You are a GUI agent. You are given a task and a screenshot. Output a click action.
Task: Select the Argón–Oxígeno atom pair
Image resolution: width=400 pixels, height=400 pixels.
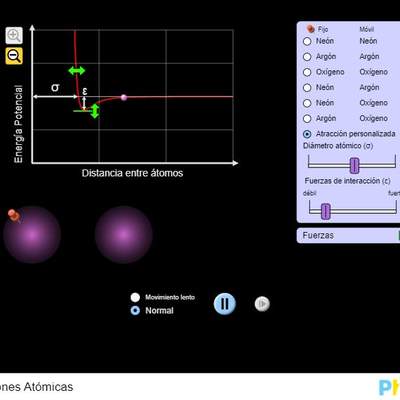(x=307, y=118)
